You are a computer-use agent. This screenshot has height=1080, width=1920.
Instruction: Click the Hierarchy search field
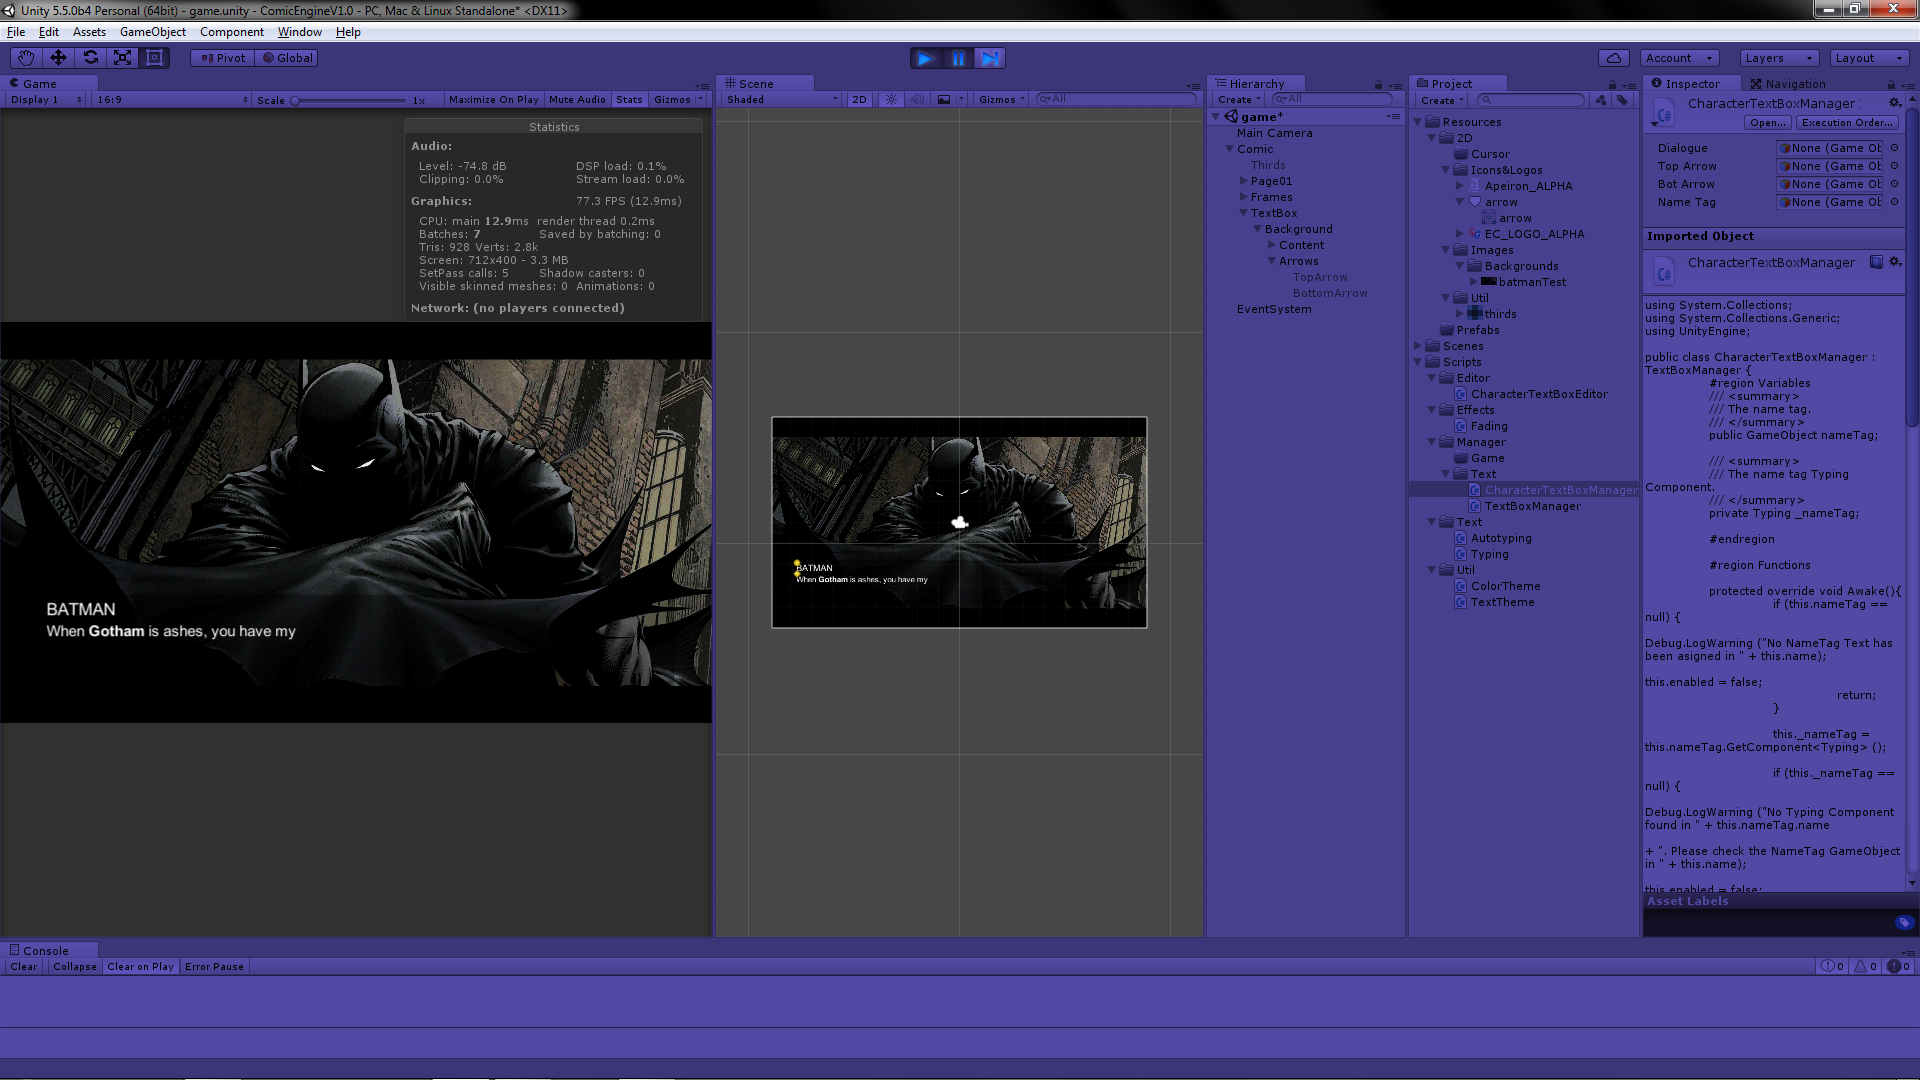1331,99
